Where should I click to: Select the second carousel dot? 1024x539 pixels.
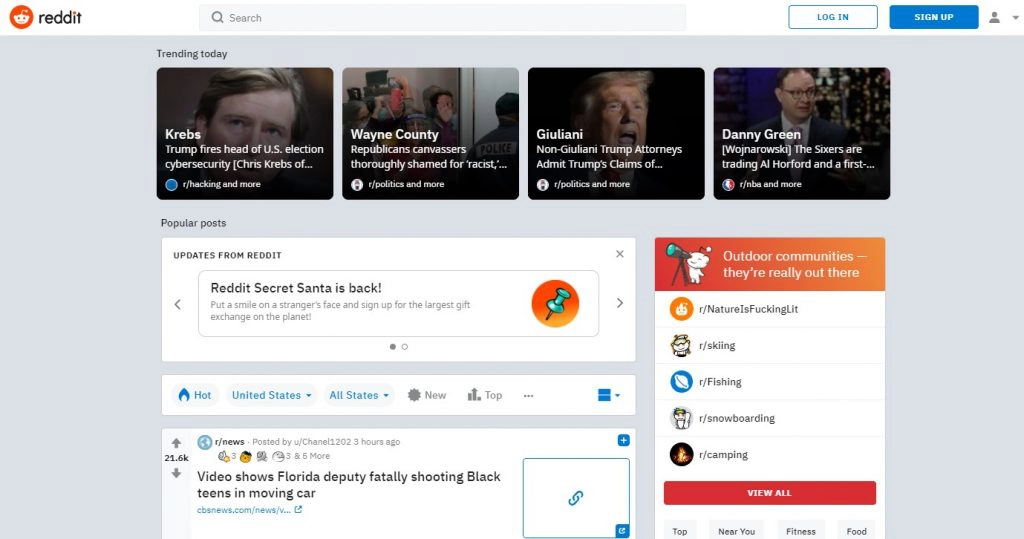point(405,347)
